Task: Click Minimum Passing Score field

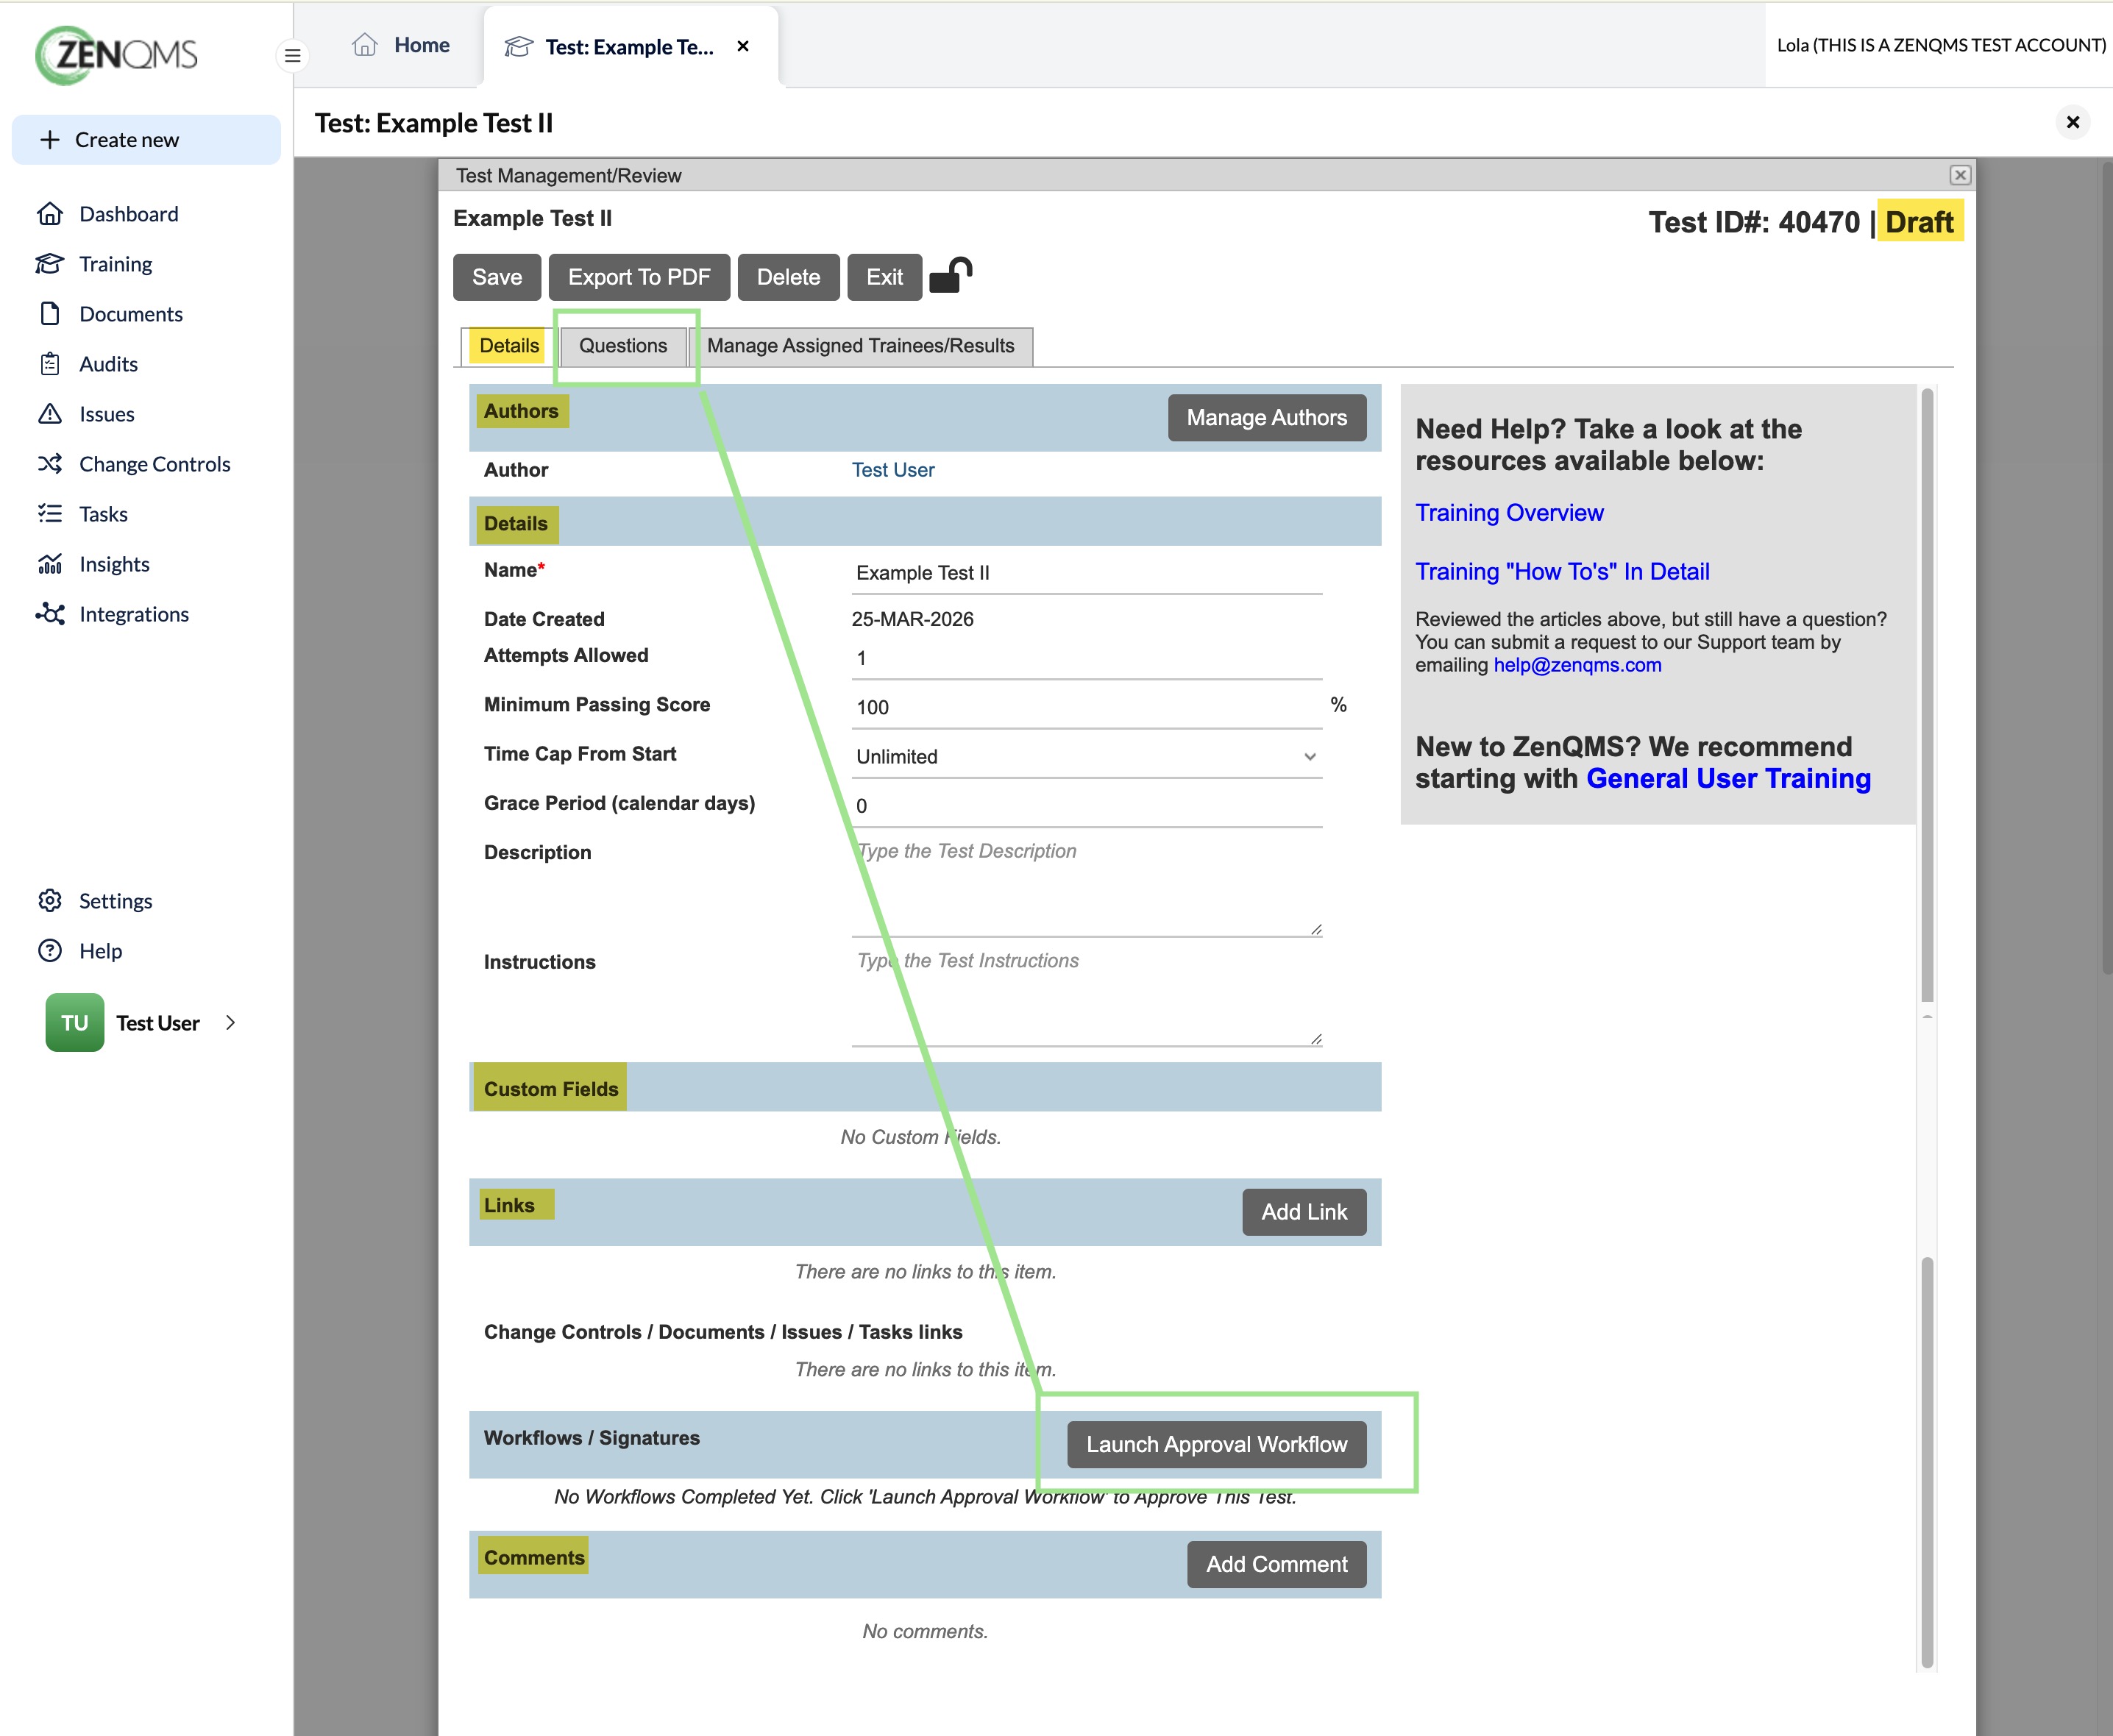Action: coord(1087,707)
